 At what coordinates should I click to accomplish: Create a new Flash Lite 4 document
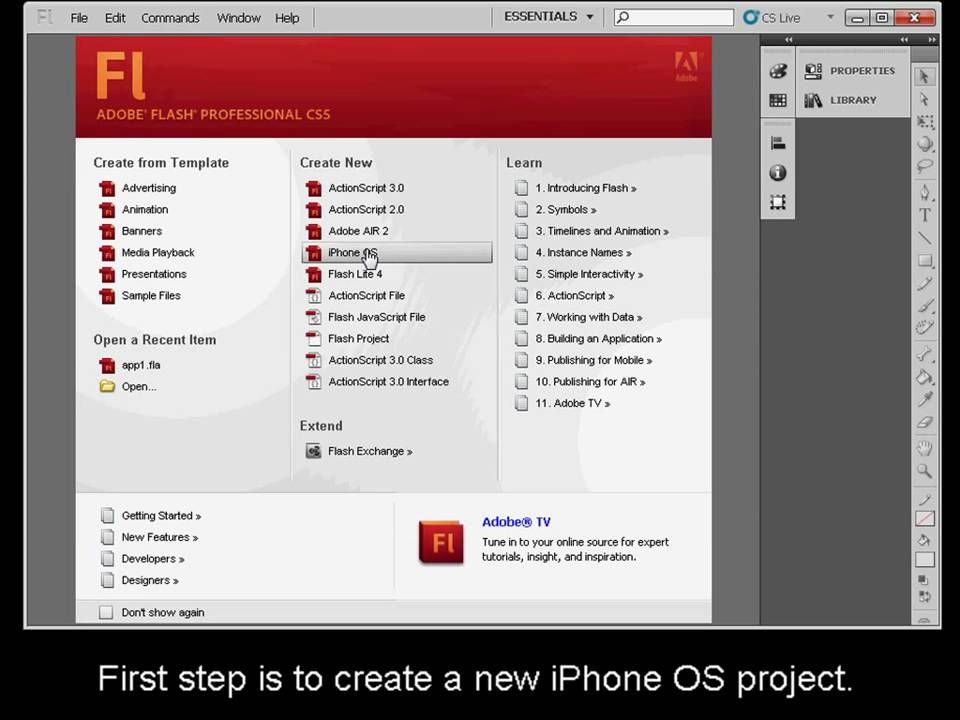pos(354,274)
